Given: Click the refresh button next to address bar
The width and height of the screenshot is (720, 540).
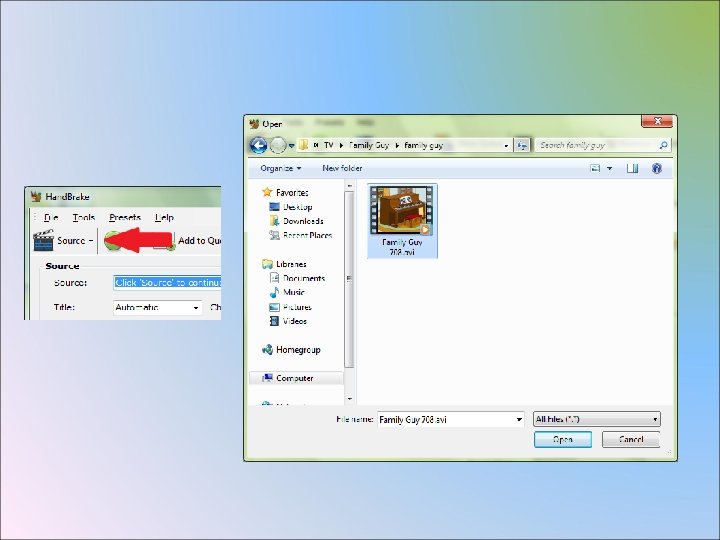Looking at the screenshot, I should pos(522,146).
